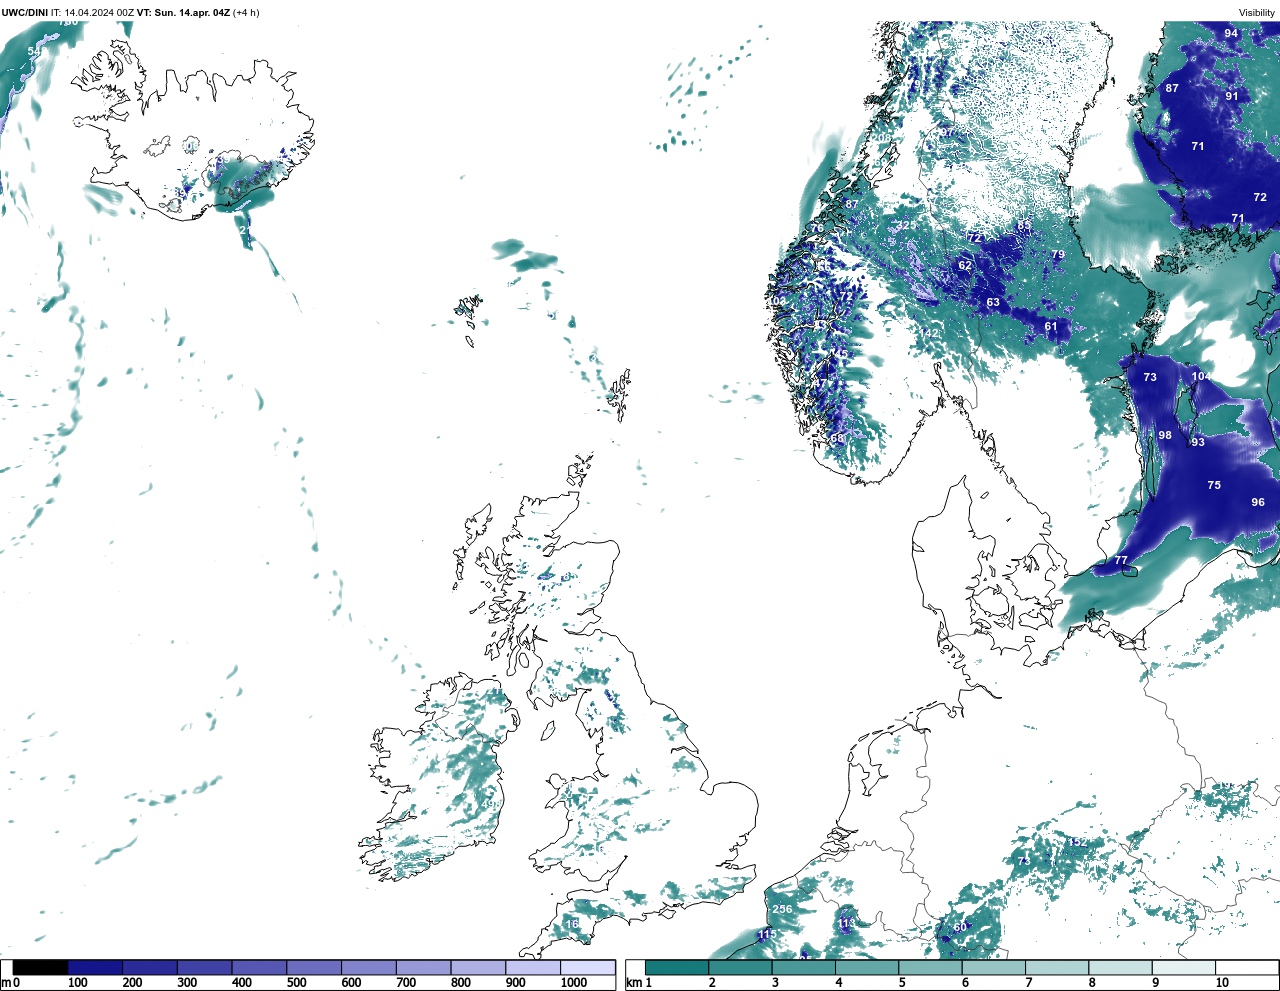Click the 400–500 m legend swatch
This screenshot has width=1280, height=991.
[x=259, y=967]
